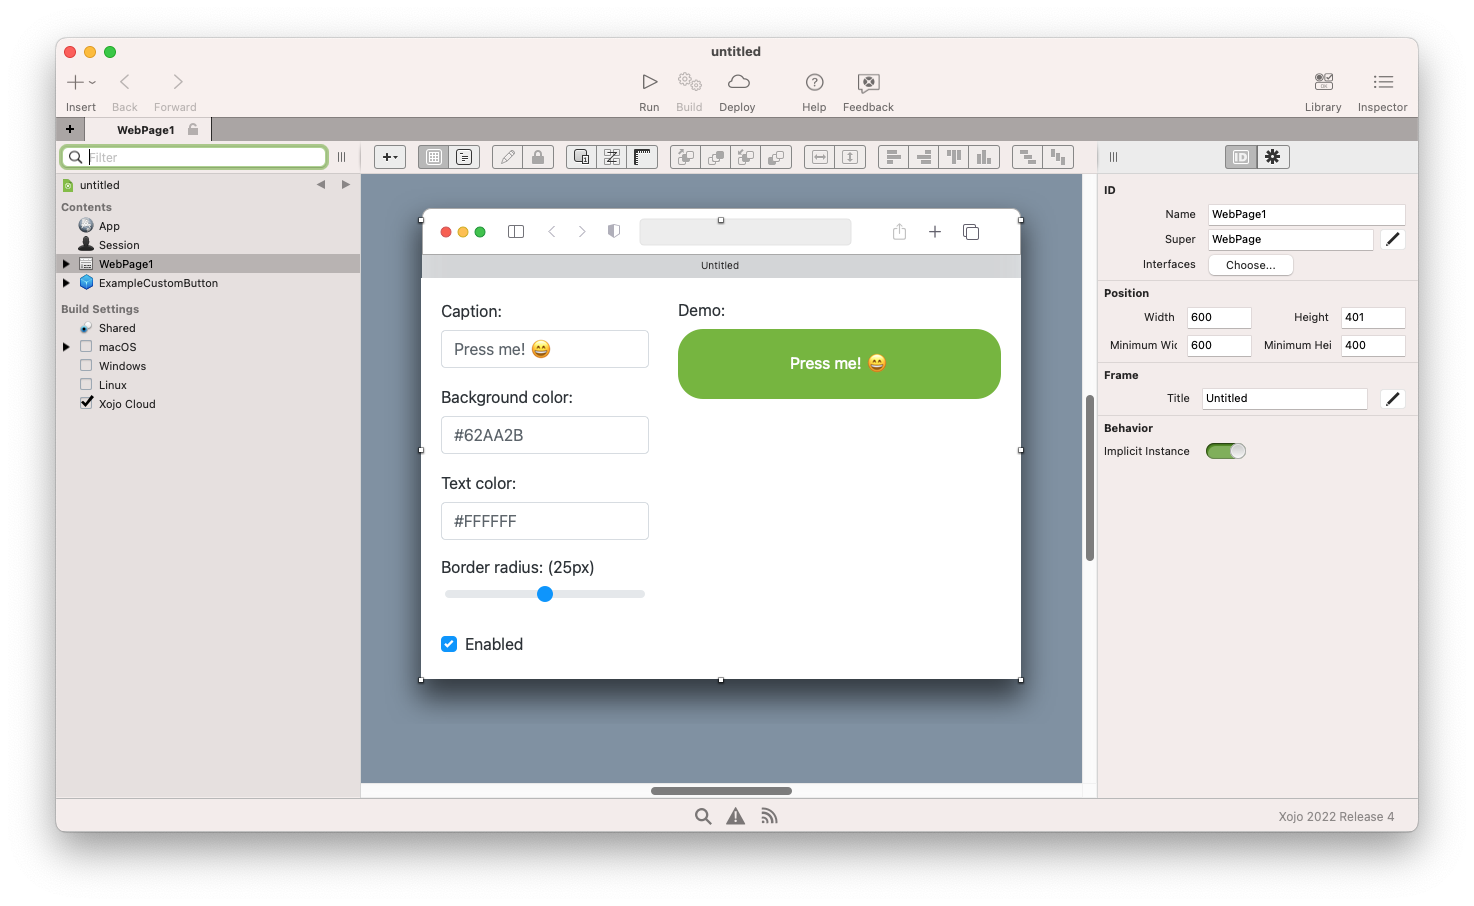Expand the ExampleCustomButton item
Screen dimensions: 1474x906
[x=66, y=283]
